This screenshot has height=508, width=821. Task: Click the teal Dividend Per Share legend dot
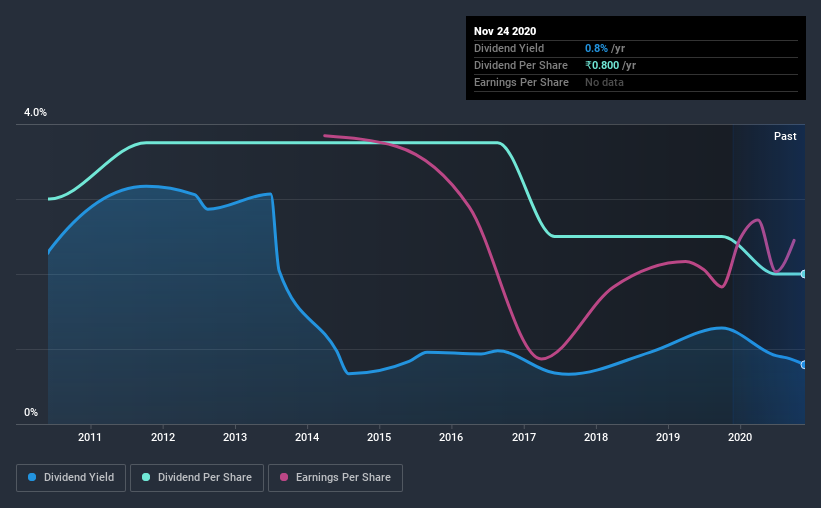click(146, 477)
